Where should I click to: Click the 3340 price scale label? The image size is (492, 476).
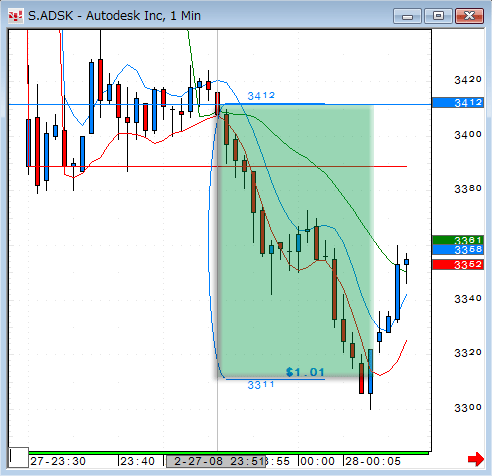[468, 298]
